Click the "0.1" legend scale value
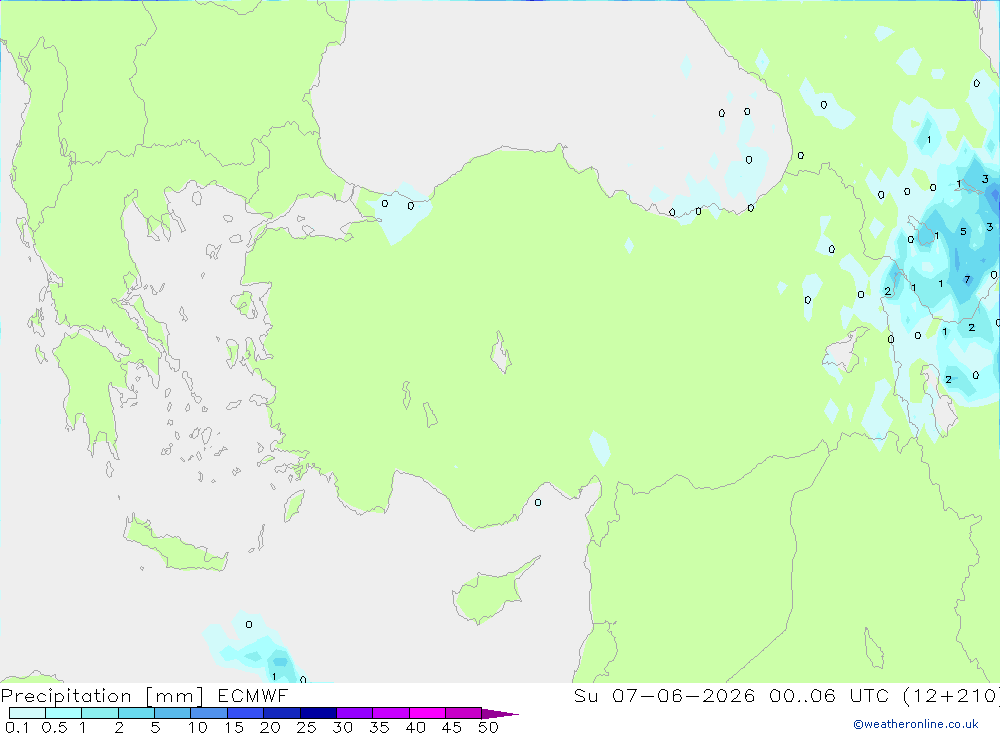1000x733 pixels. (17, 727)
